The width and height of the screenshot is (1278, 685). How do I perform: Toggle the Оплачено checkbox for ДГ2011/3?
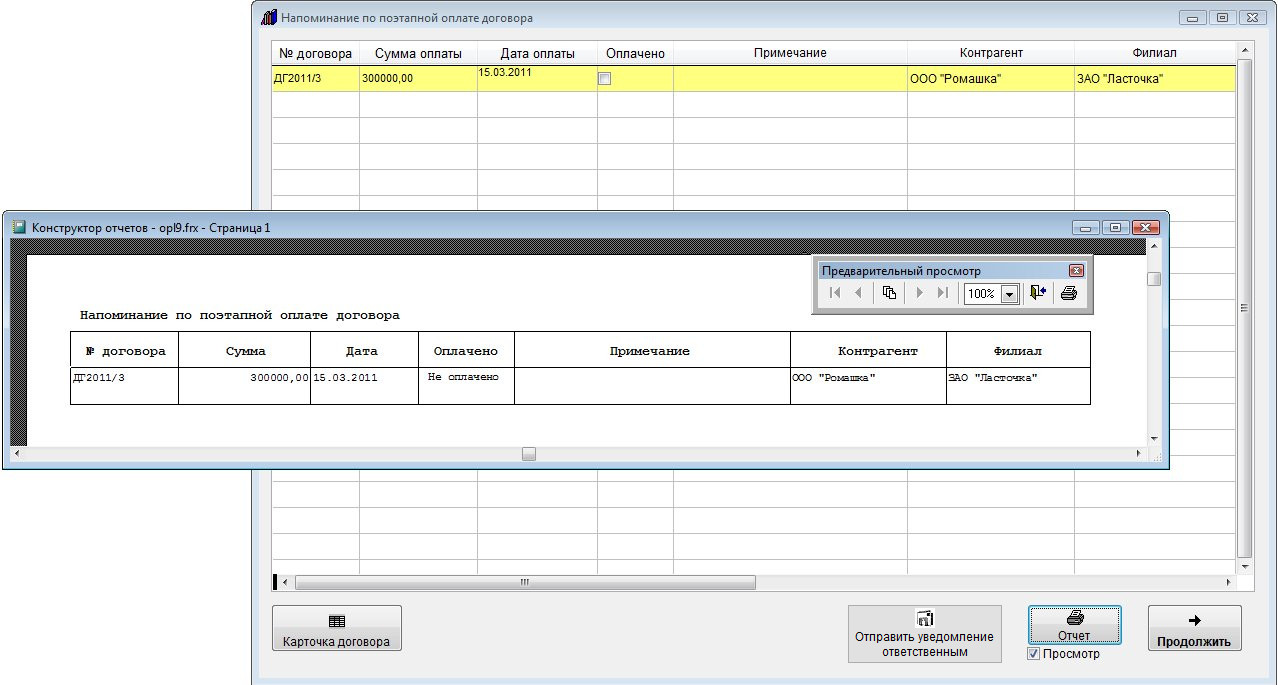coord(604,79)
